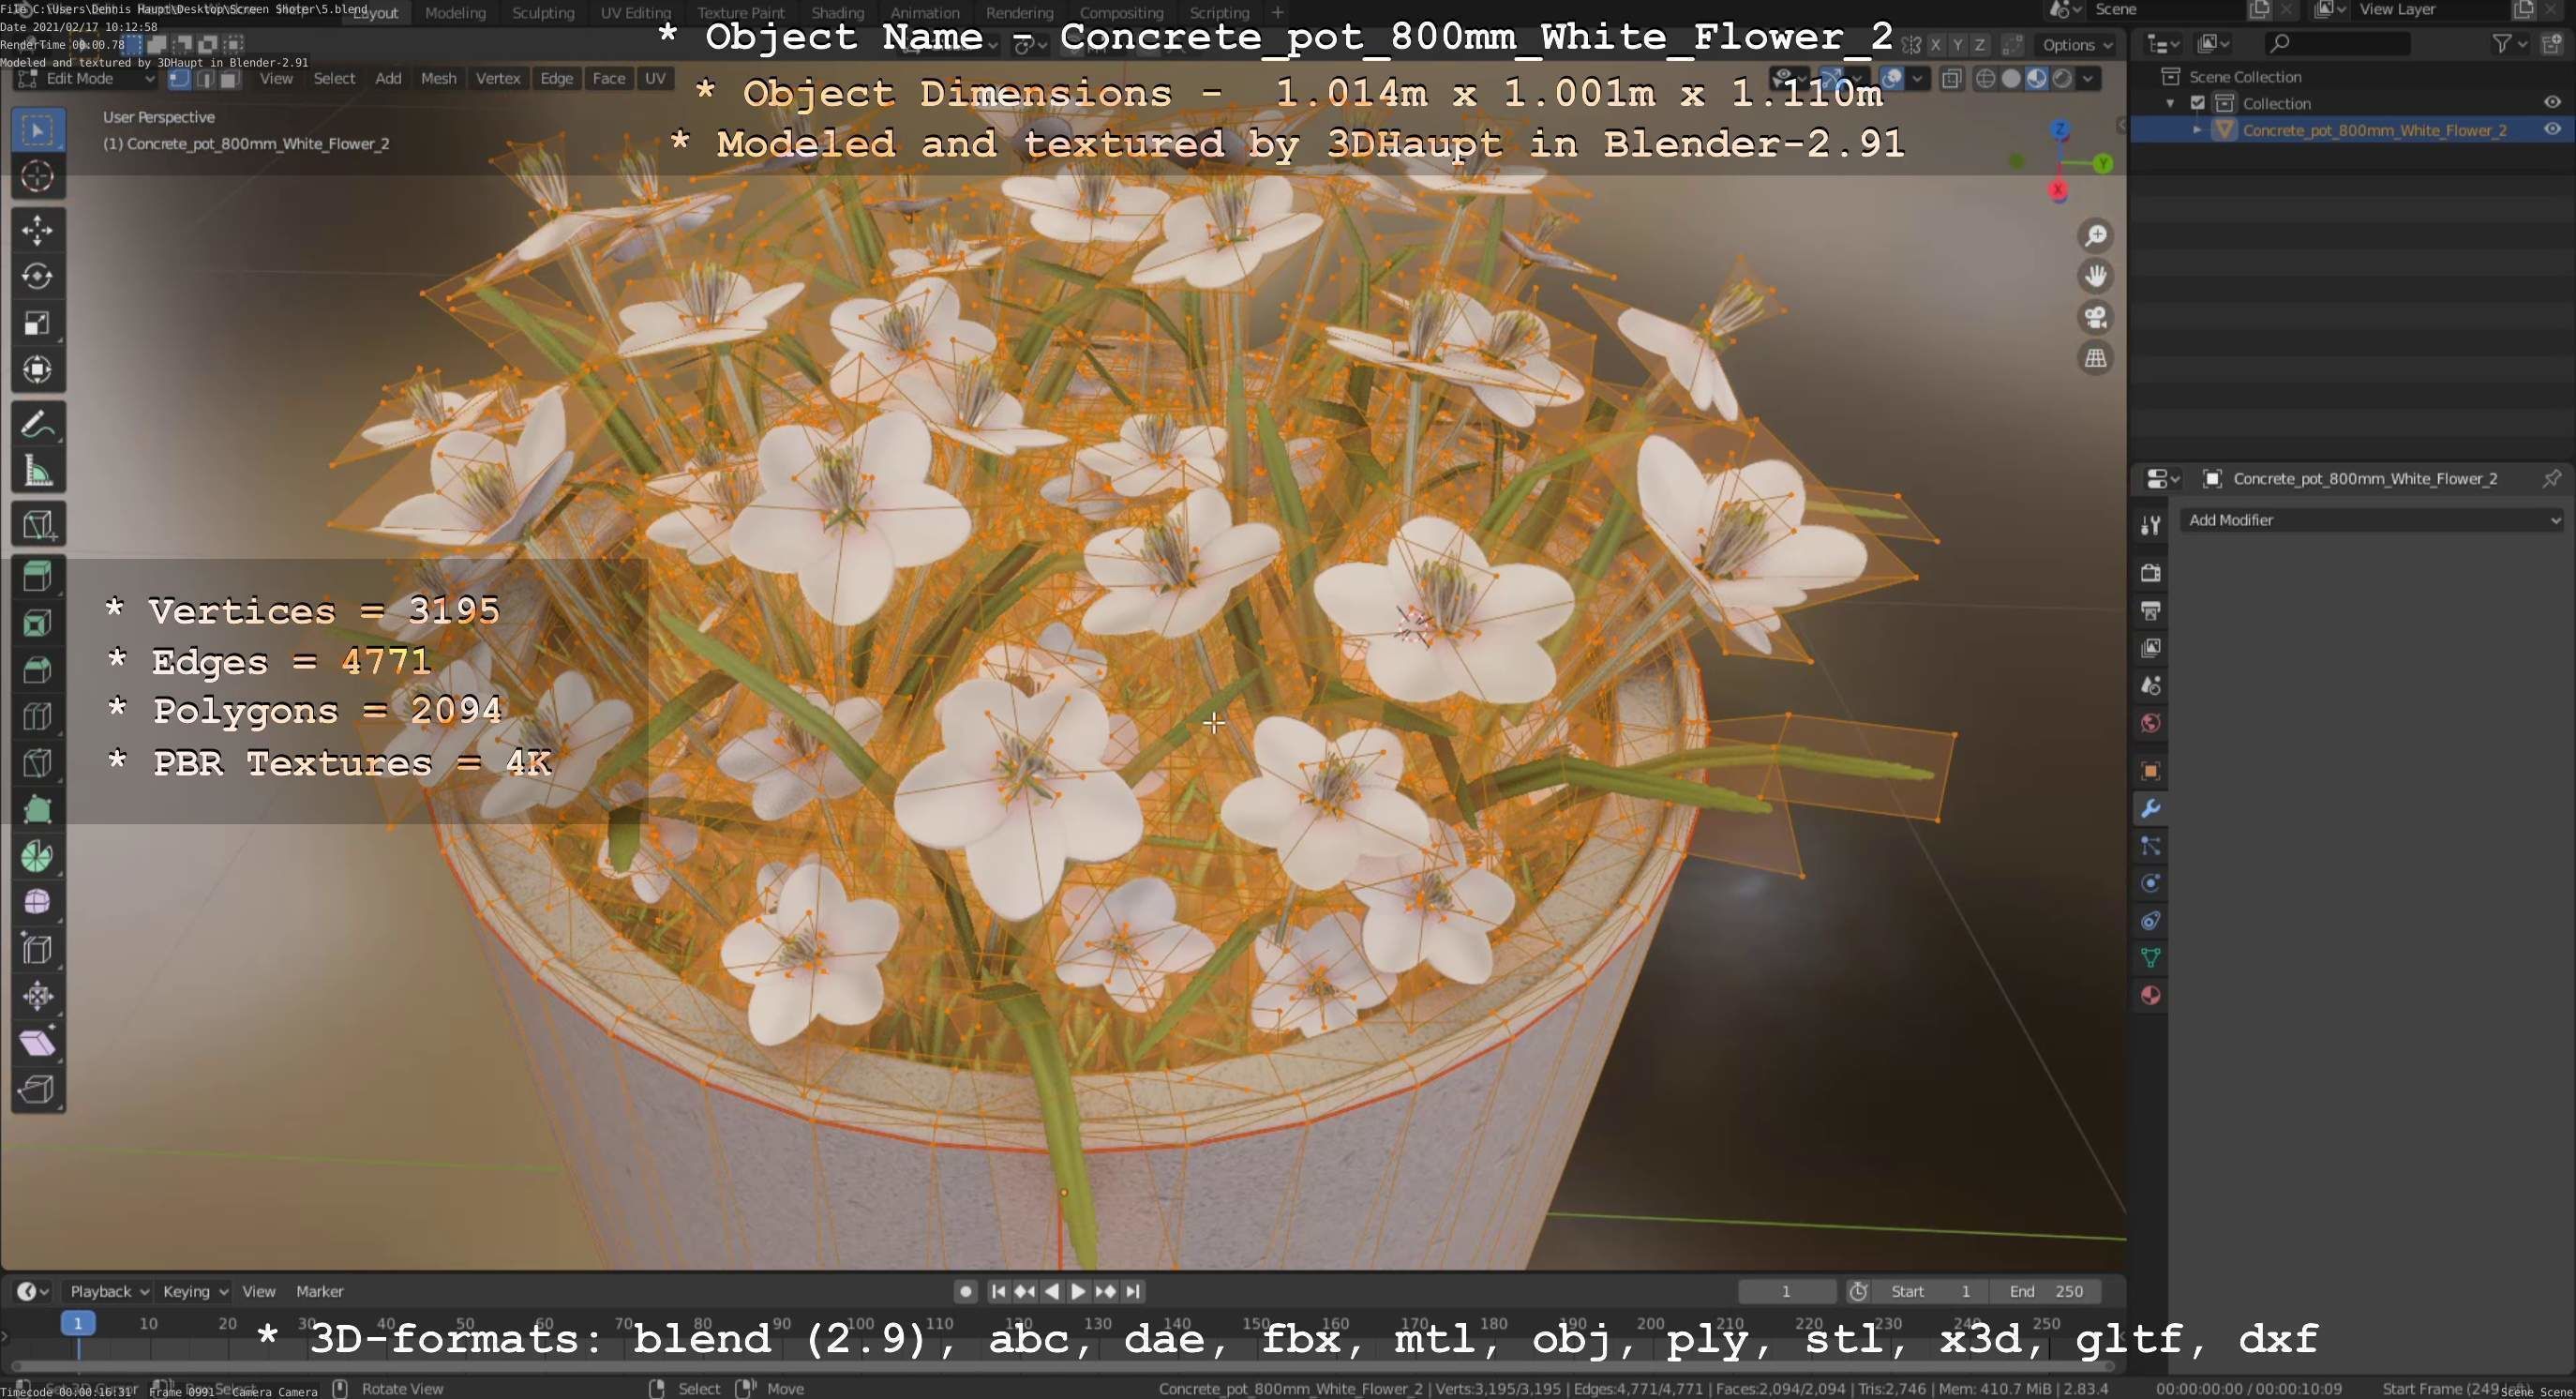Open Material properties tab icon
2576x1399 pixels.
point(2150,995)
